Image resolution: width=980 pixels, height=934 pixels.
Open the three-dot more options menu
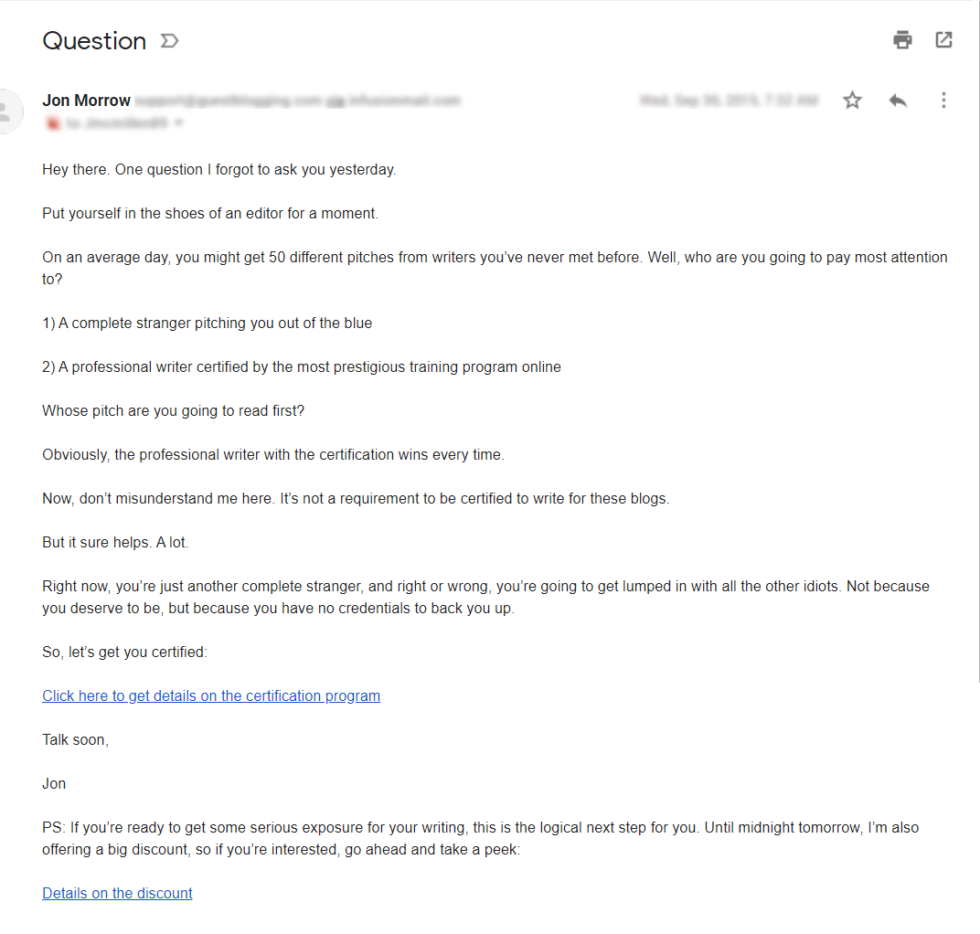pos(943,100)
